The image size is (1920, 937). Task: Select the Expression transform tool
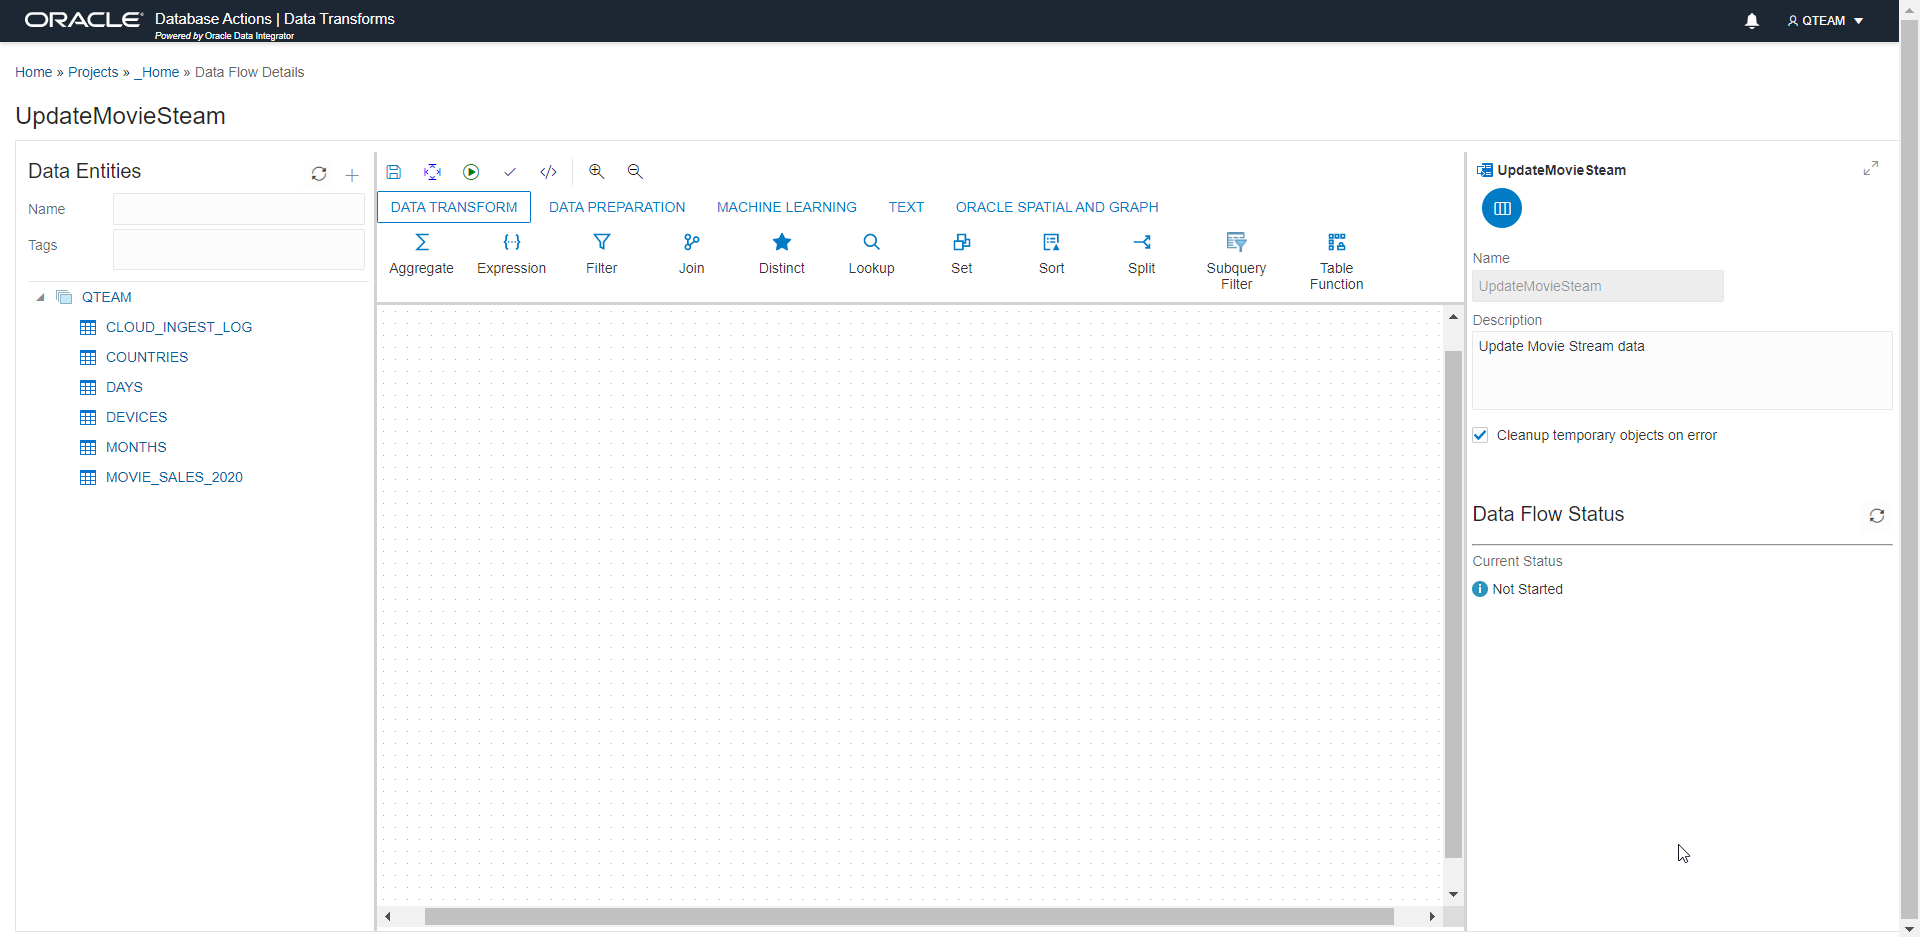coord(512,254)
